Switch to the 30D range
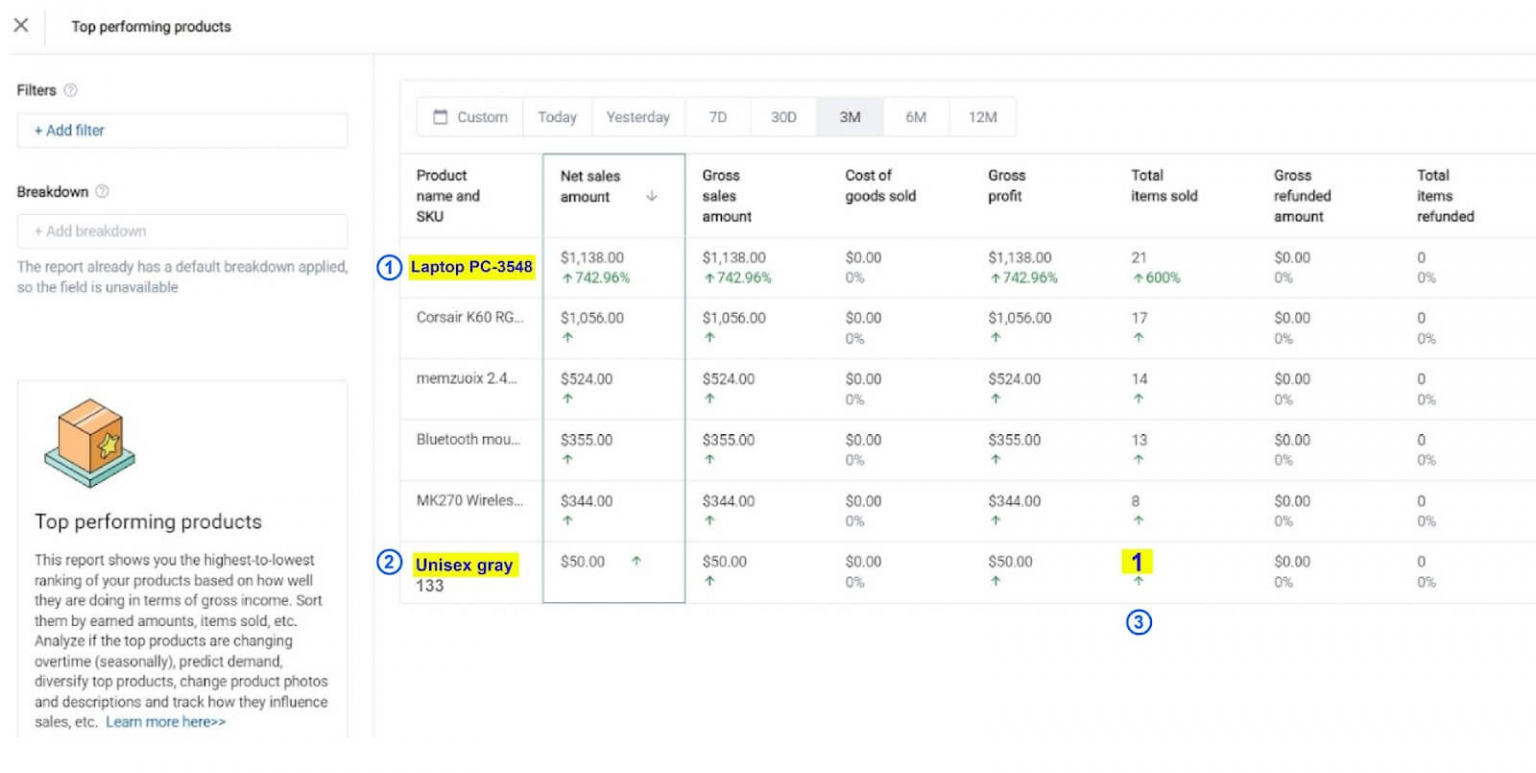This screenshot has height=773, width=1536. pyautogui.click(x=783, y=117)
